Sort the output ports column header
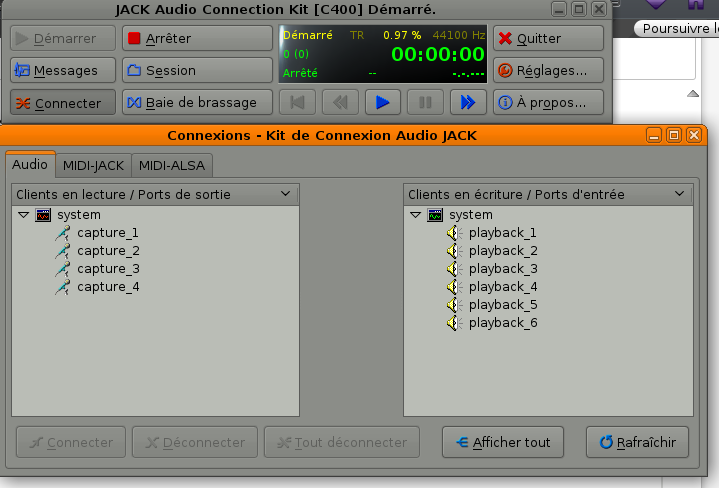Viewport: 719px width, 488px height. [x=155, y=194]
